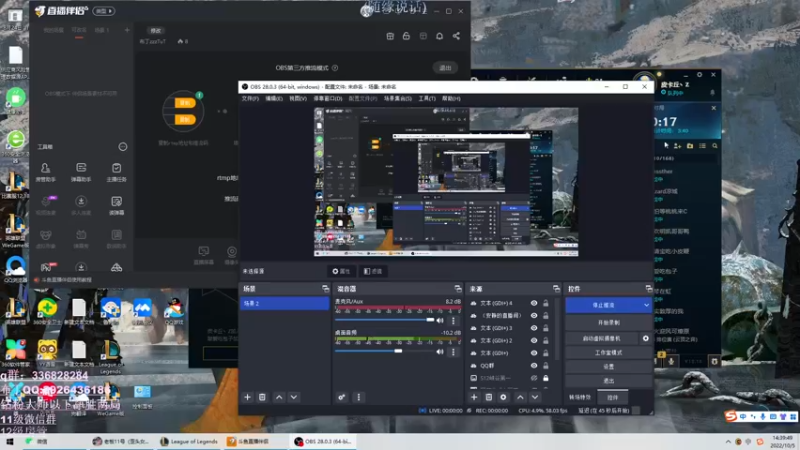800x450 pixels.
Task: Click help icon beside OBS第三方推流模式
Action: pyautogui.click(x=335, y=68)
